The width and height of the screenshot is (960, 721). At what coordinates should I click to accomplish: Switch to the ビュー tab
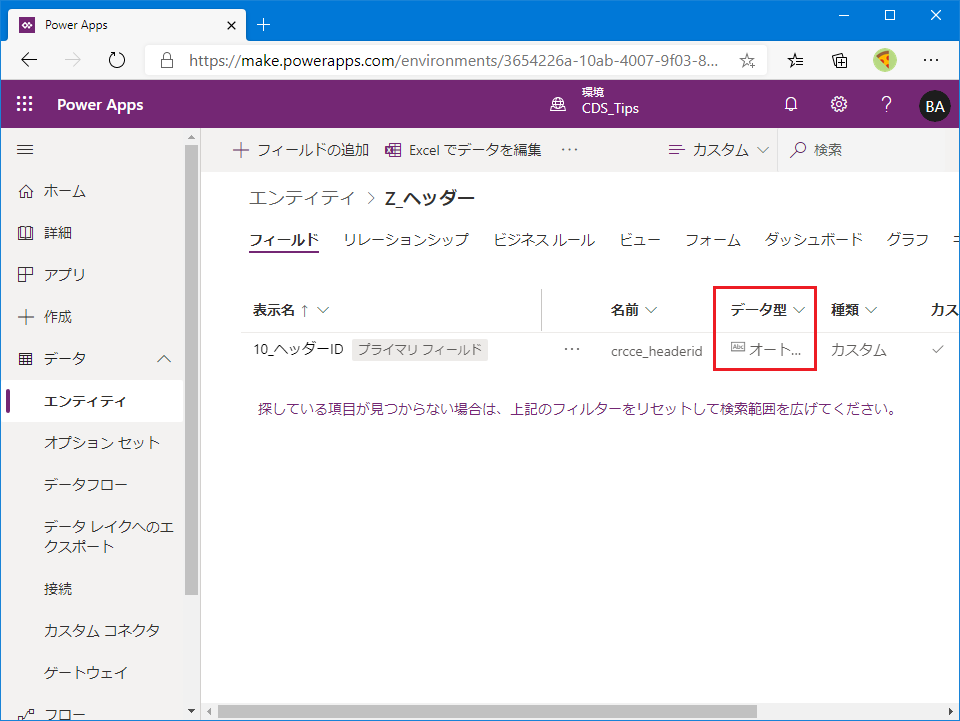[640, 240]
